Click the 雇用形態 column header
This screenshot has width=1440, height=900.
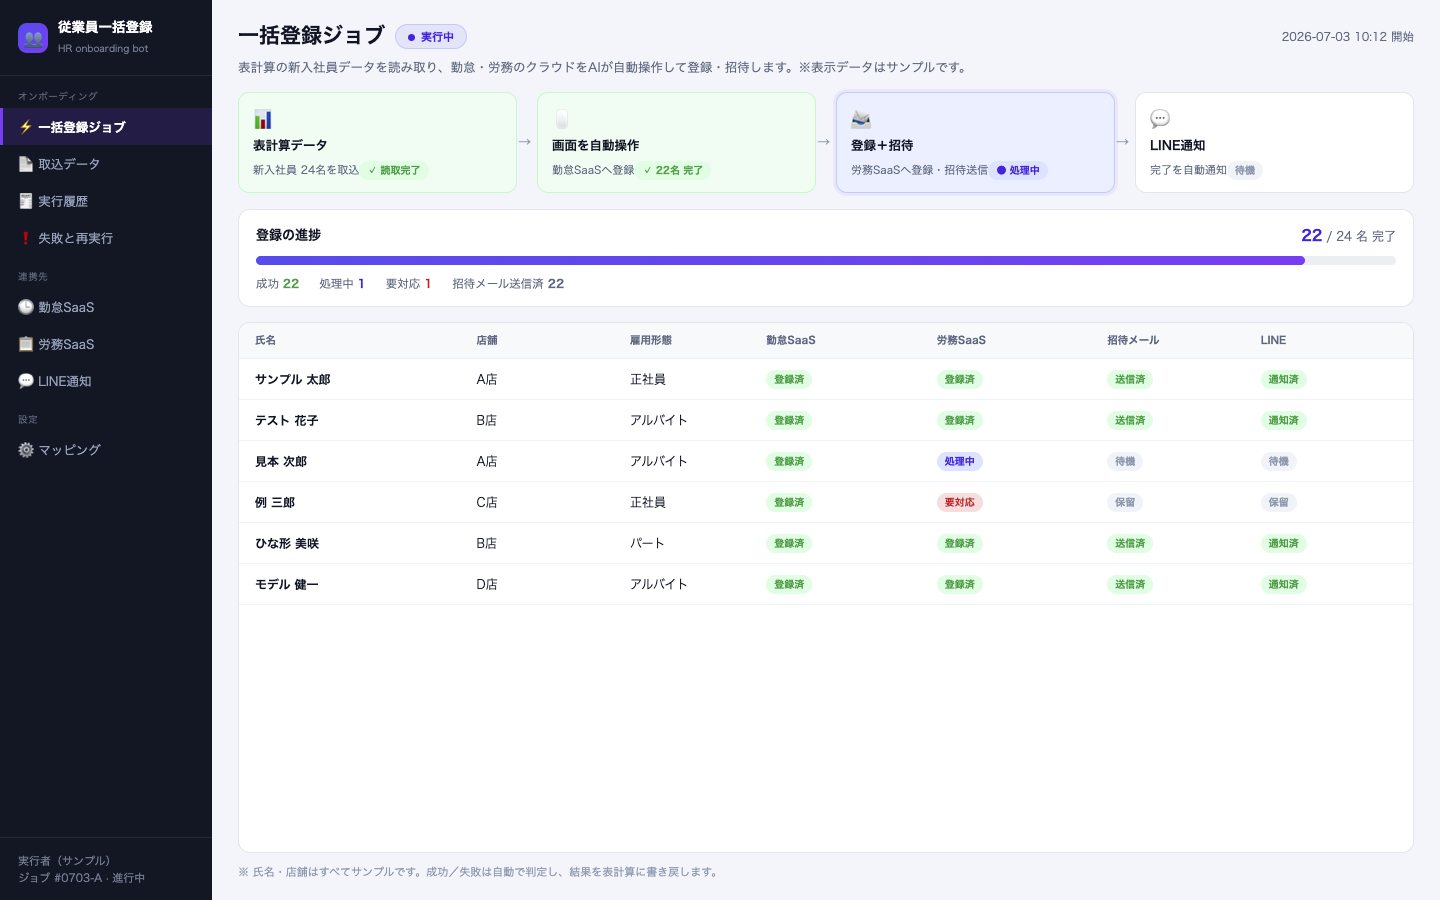point(651,340)
